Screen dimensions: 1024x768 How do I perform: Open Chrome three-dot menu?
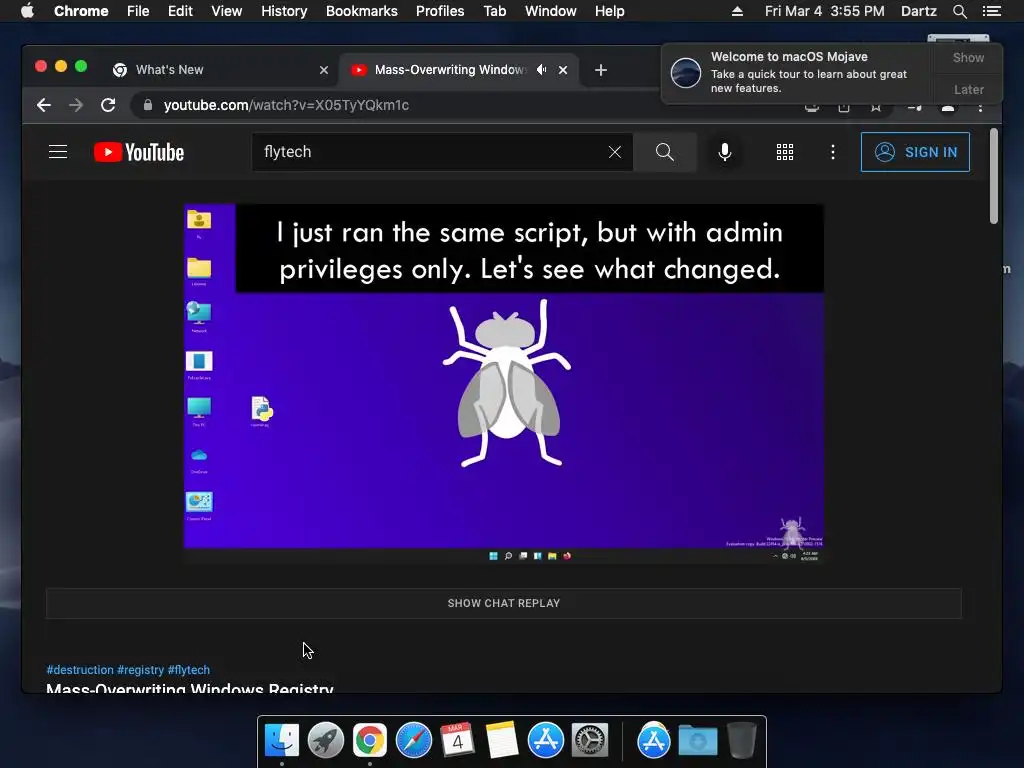pos(980,108)
